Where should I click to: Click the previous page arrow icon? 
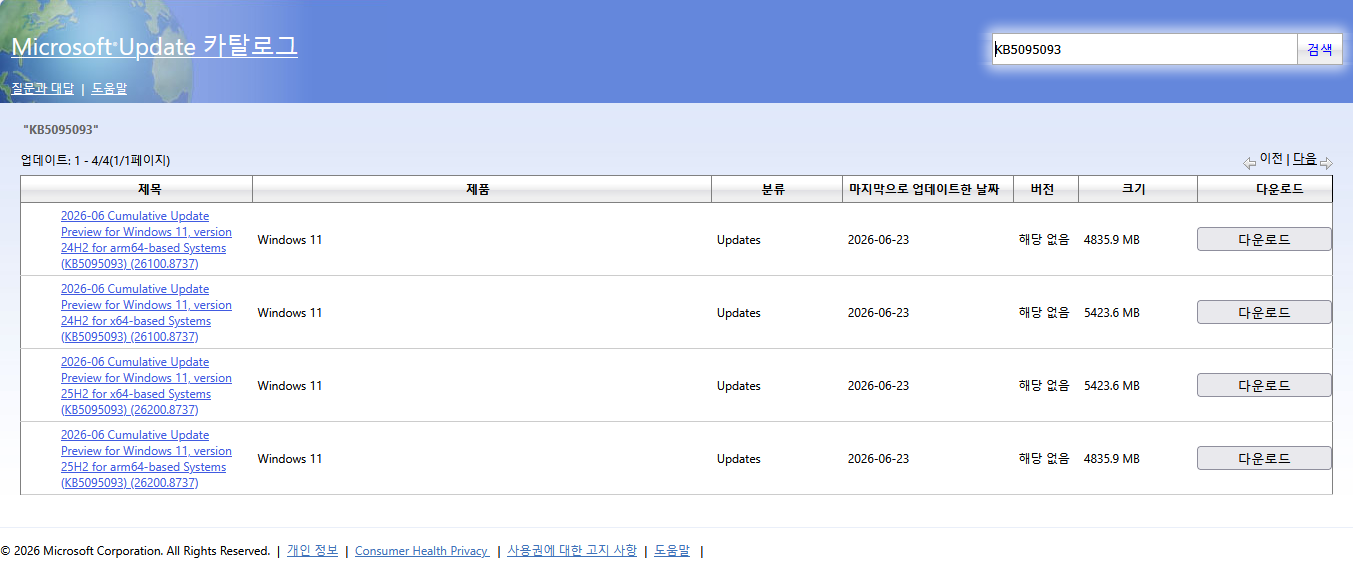coord(1249,163)
